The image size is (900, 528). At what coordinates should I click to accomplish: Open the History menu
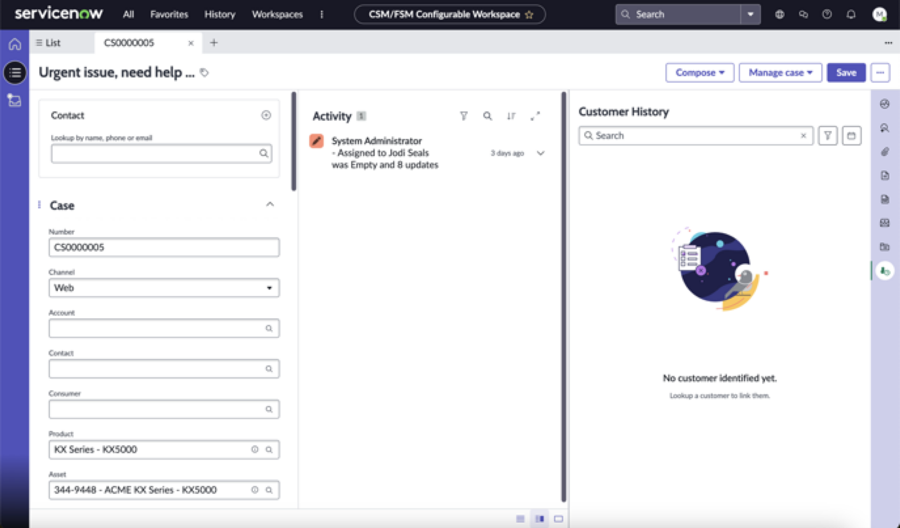220,14
